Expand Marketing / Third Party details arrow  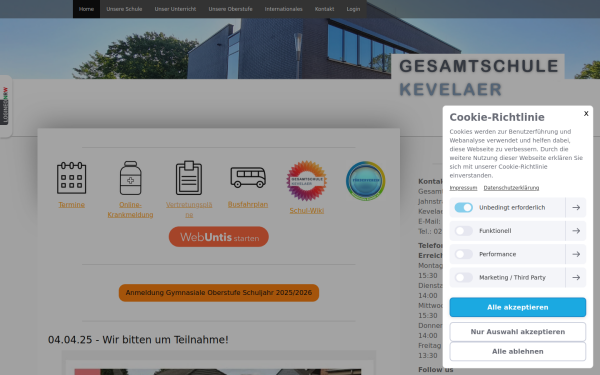click(x=576, y=277)
